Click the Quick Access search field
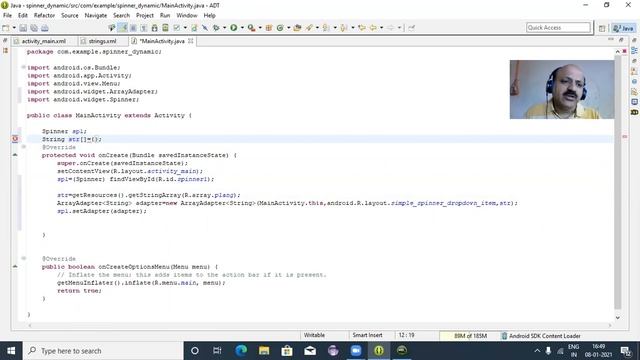The height and width of the screenshot is (360, 640). coord(558,27)
